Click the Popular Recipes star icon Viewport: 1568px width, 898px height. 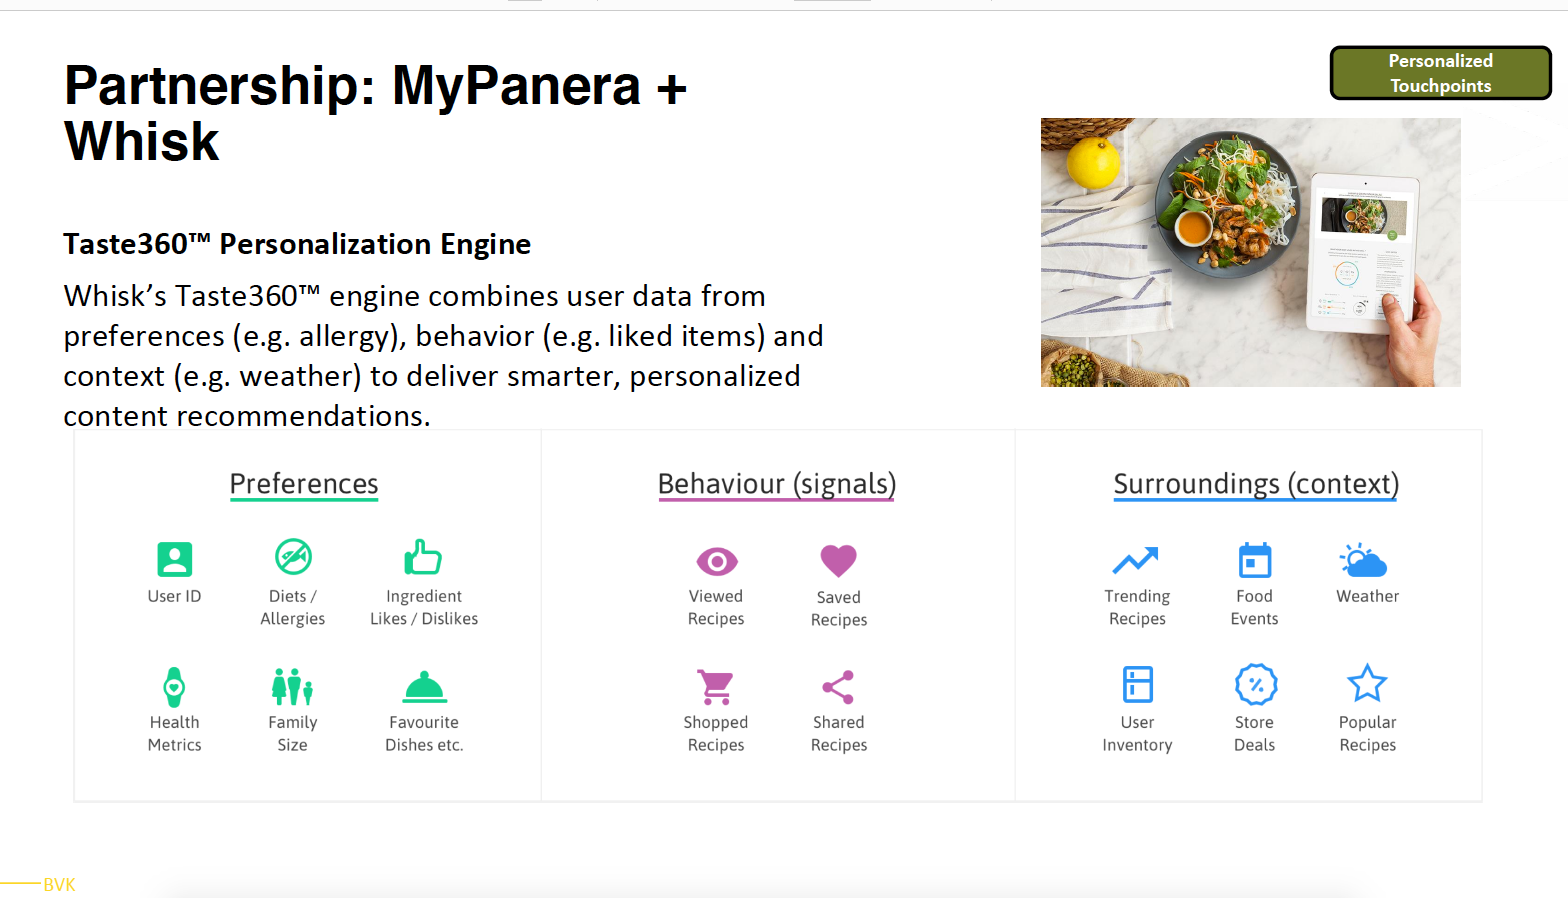(1367, 684)
